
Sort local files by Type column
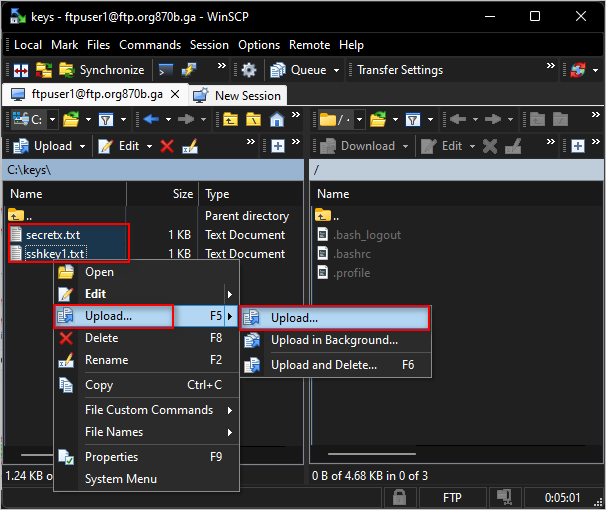coord(251,194)
